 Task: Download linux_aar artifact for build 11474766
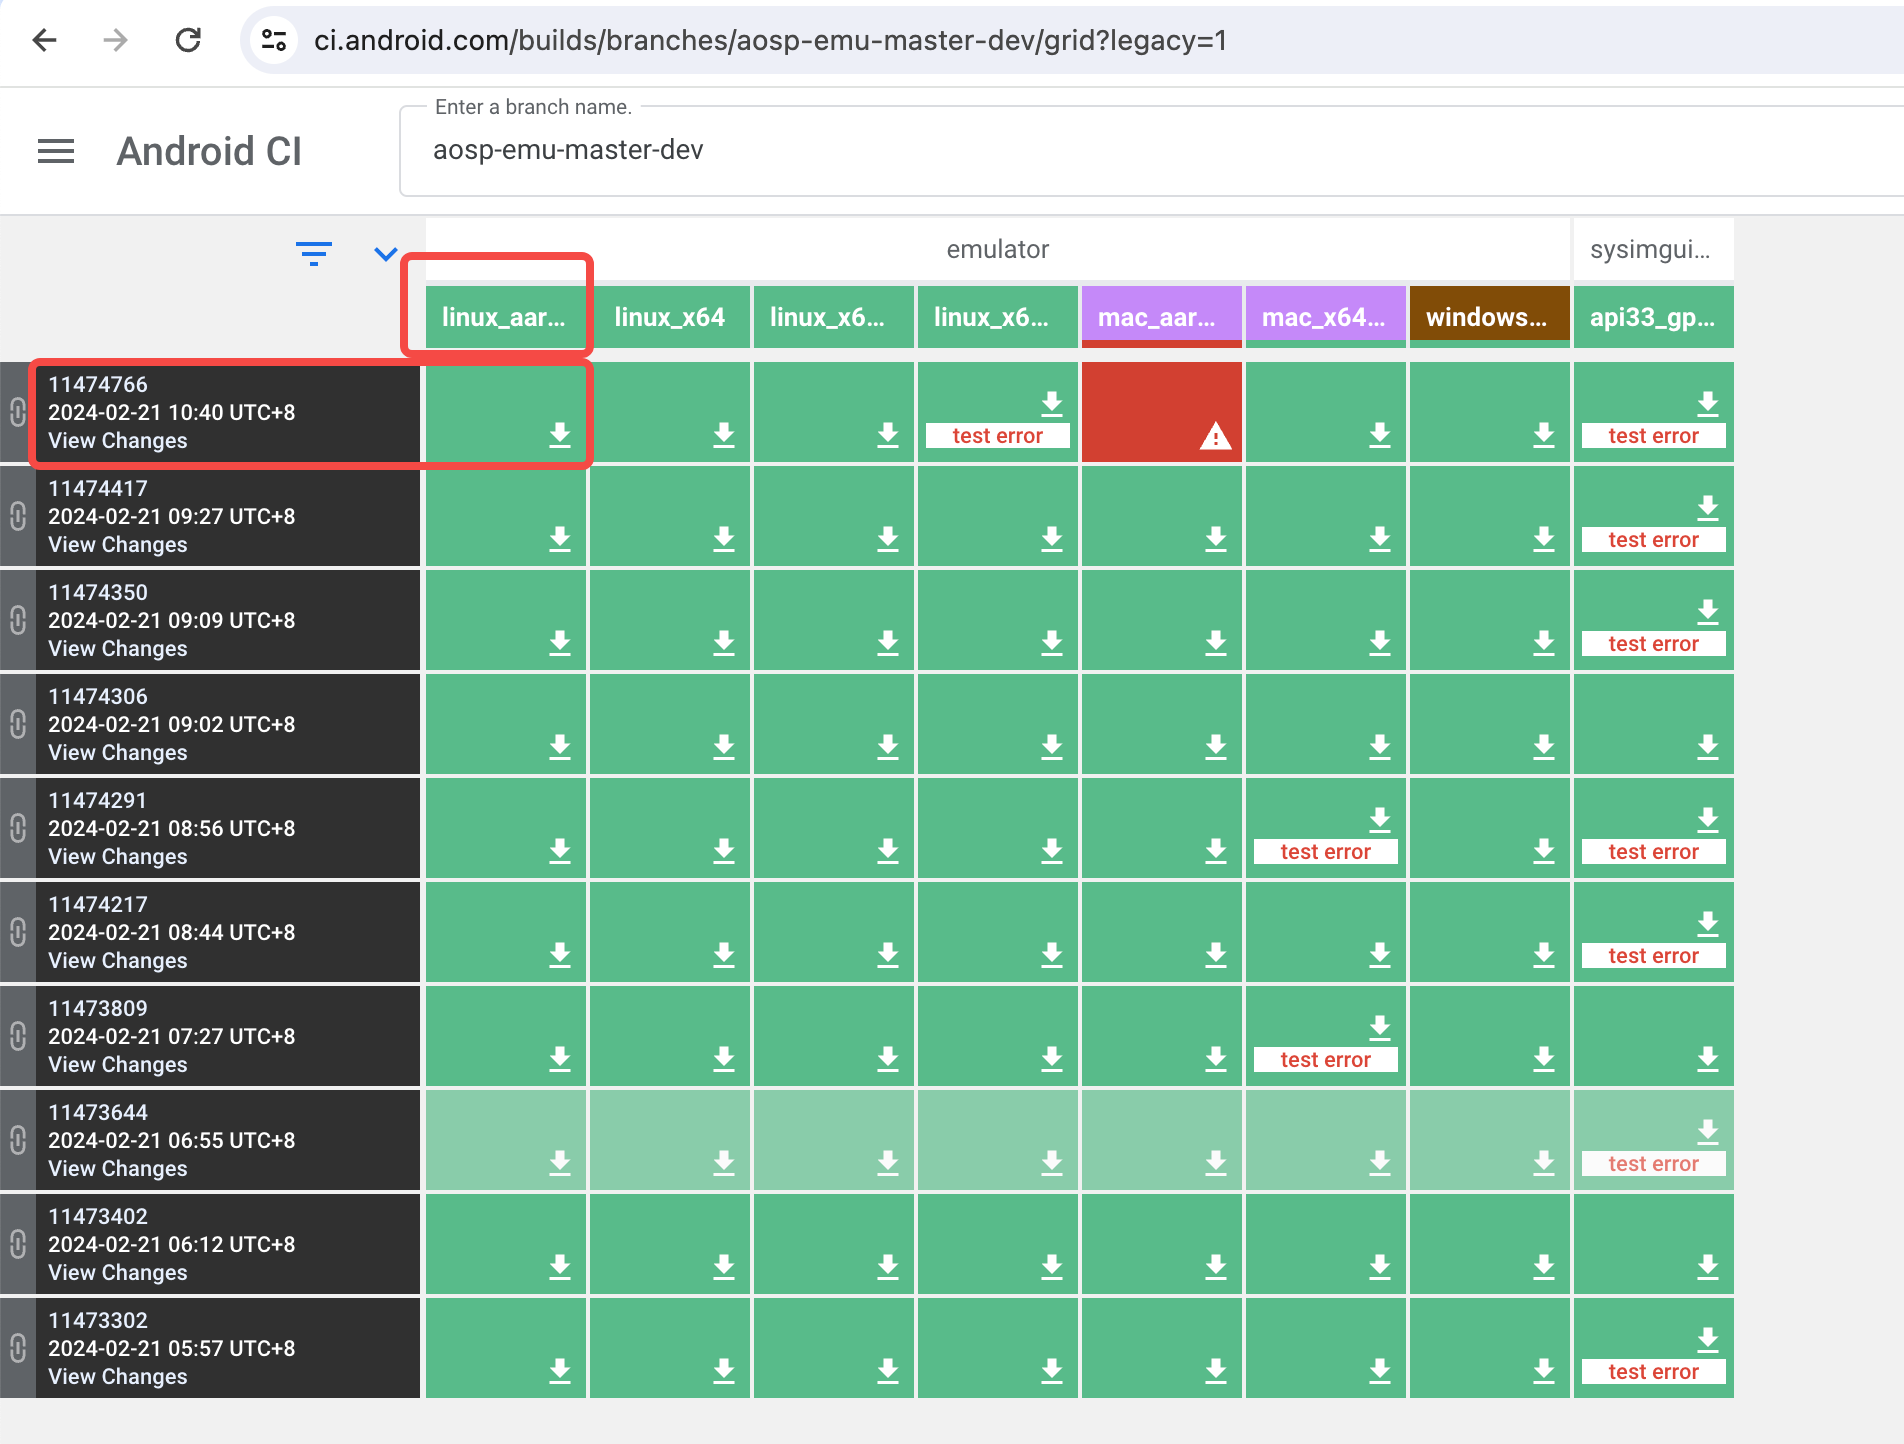[560, 434]
